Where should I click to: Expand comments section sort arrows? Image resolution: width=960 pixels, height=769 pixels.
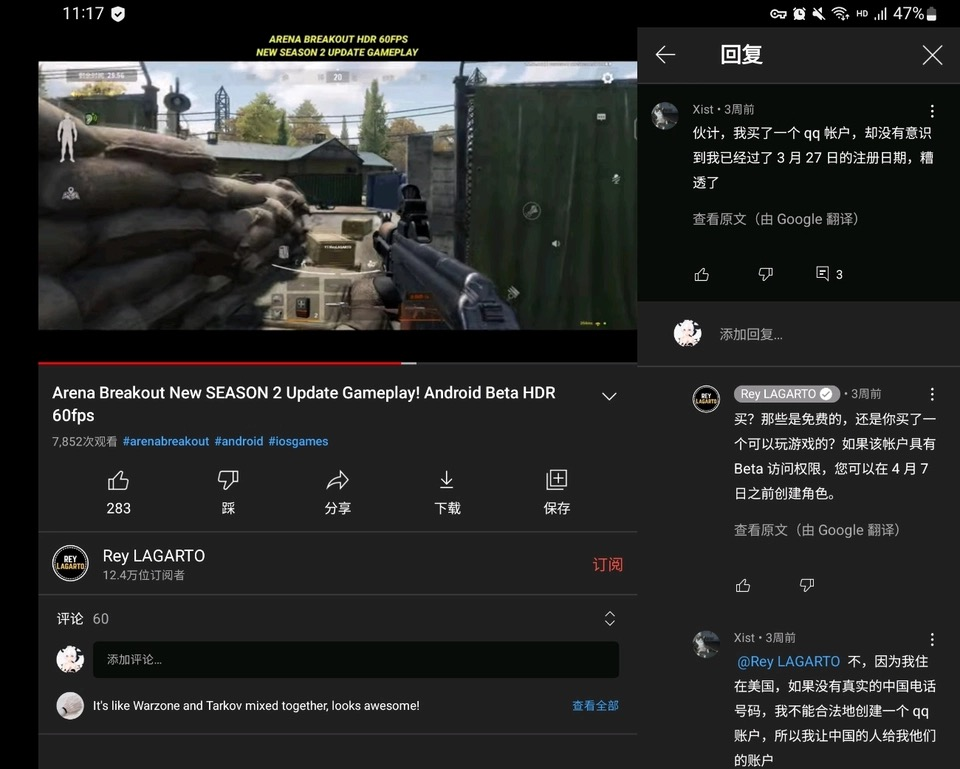click(x=610, y=618)
